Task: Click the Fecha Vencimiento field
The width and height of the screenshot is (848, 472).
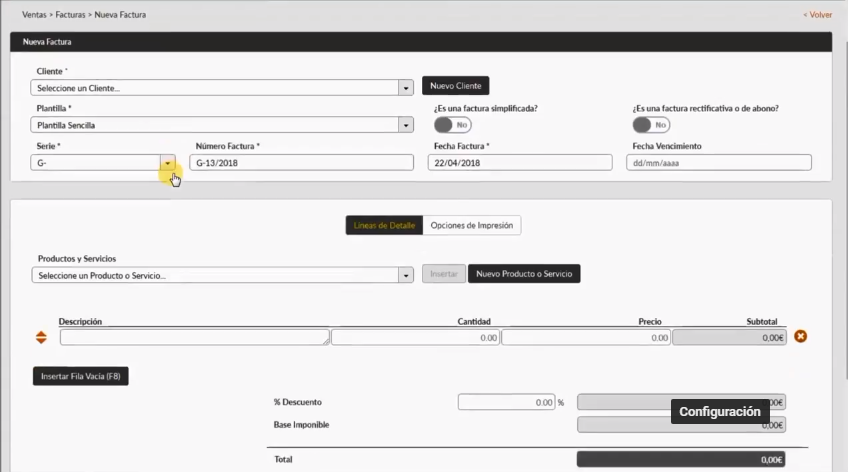Action: pyautogui.click(x=718, y=162)
